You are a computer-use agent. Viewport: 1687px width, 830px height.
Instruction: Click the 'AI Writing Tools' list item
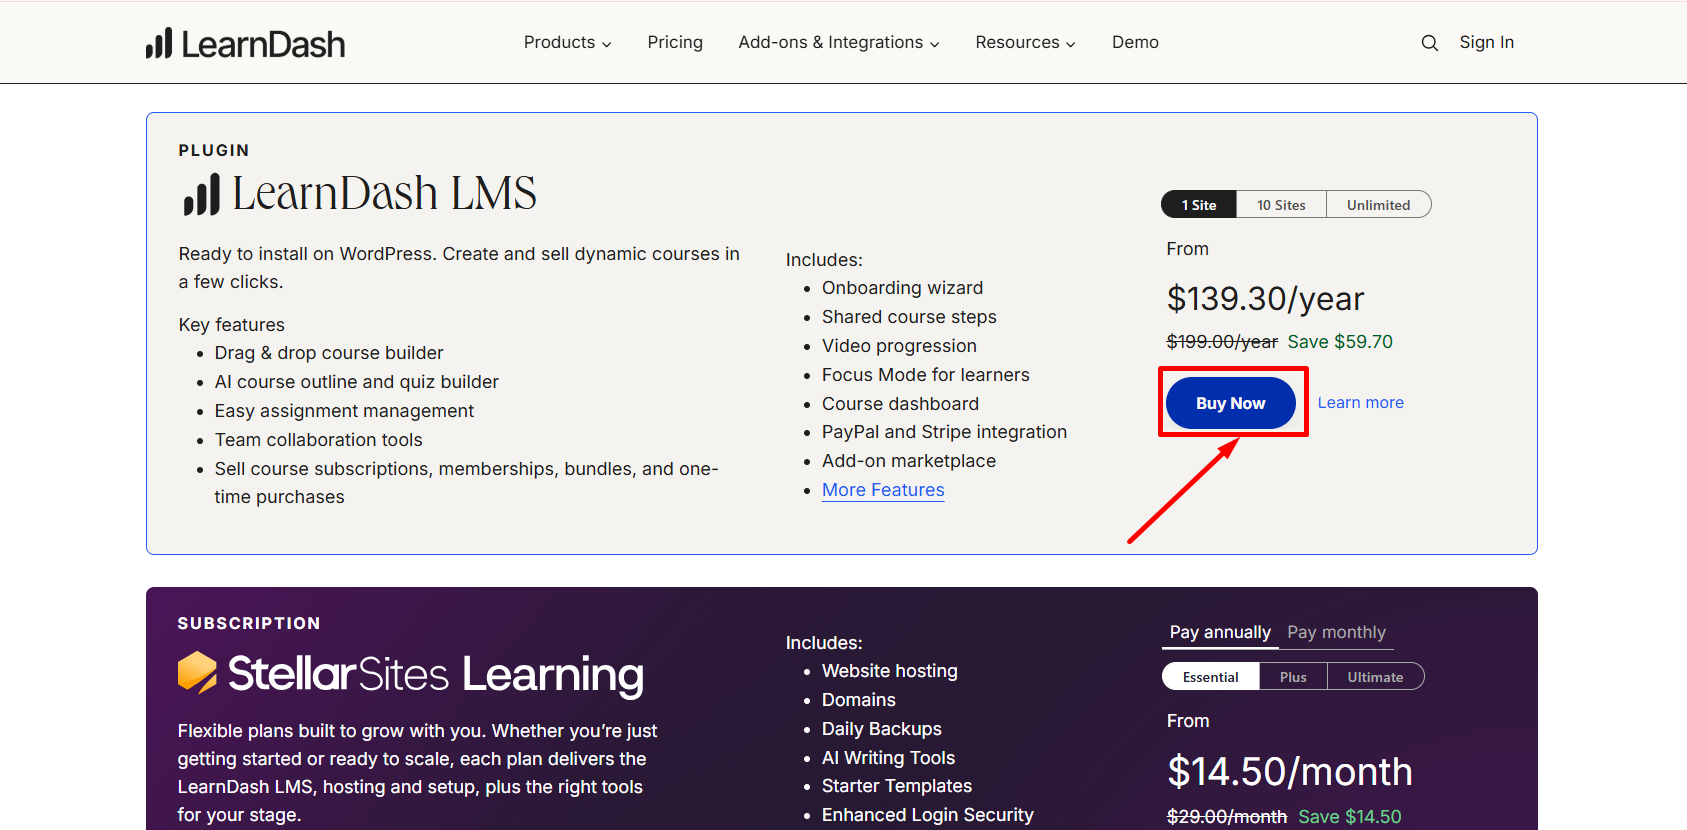[x=888, y=758]
